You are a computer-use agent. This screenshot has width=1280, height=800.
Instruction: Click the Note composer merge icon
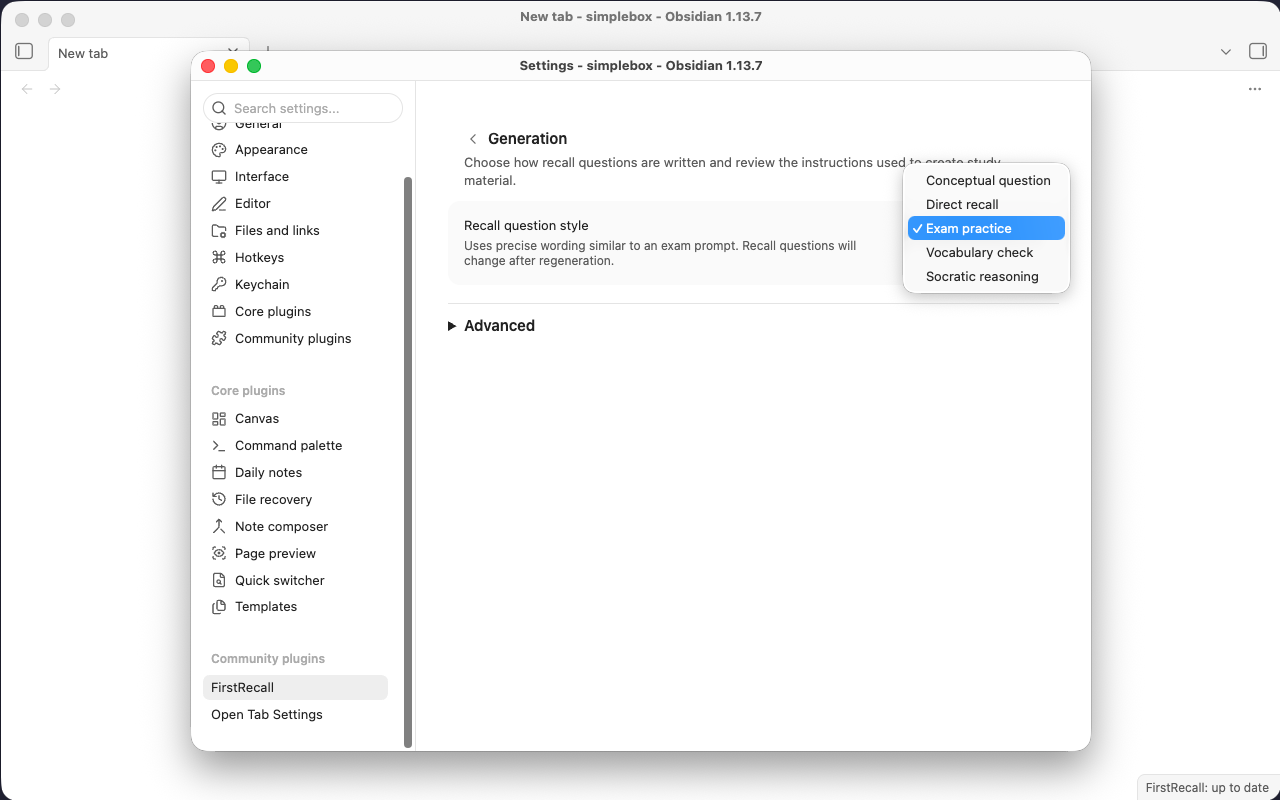pyautogui.click(x=219, y=527)
